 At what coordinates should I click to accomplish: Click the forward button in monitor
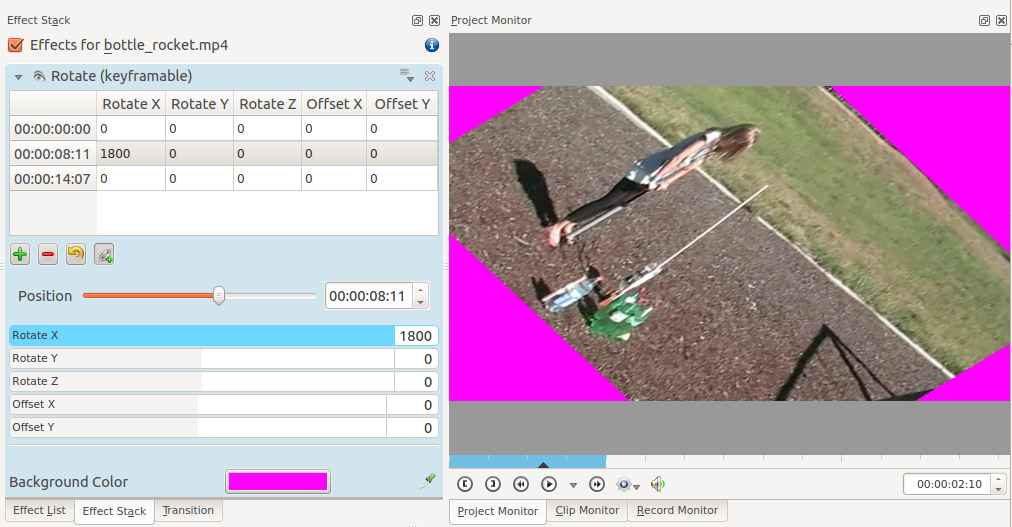[x=597, y=484]
